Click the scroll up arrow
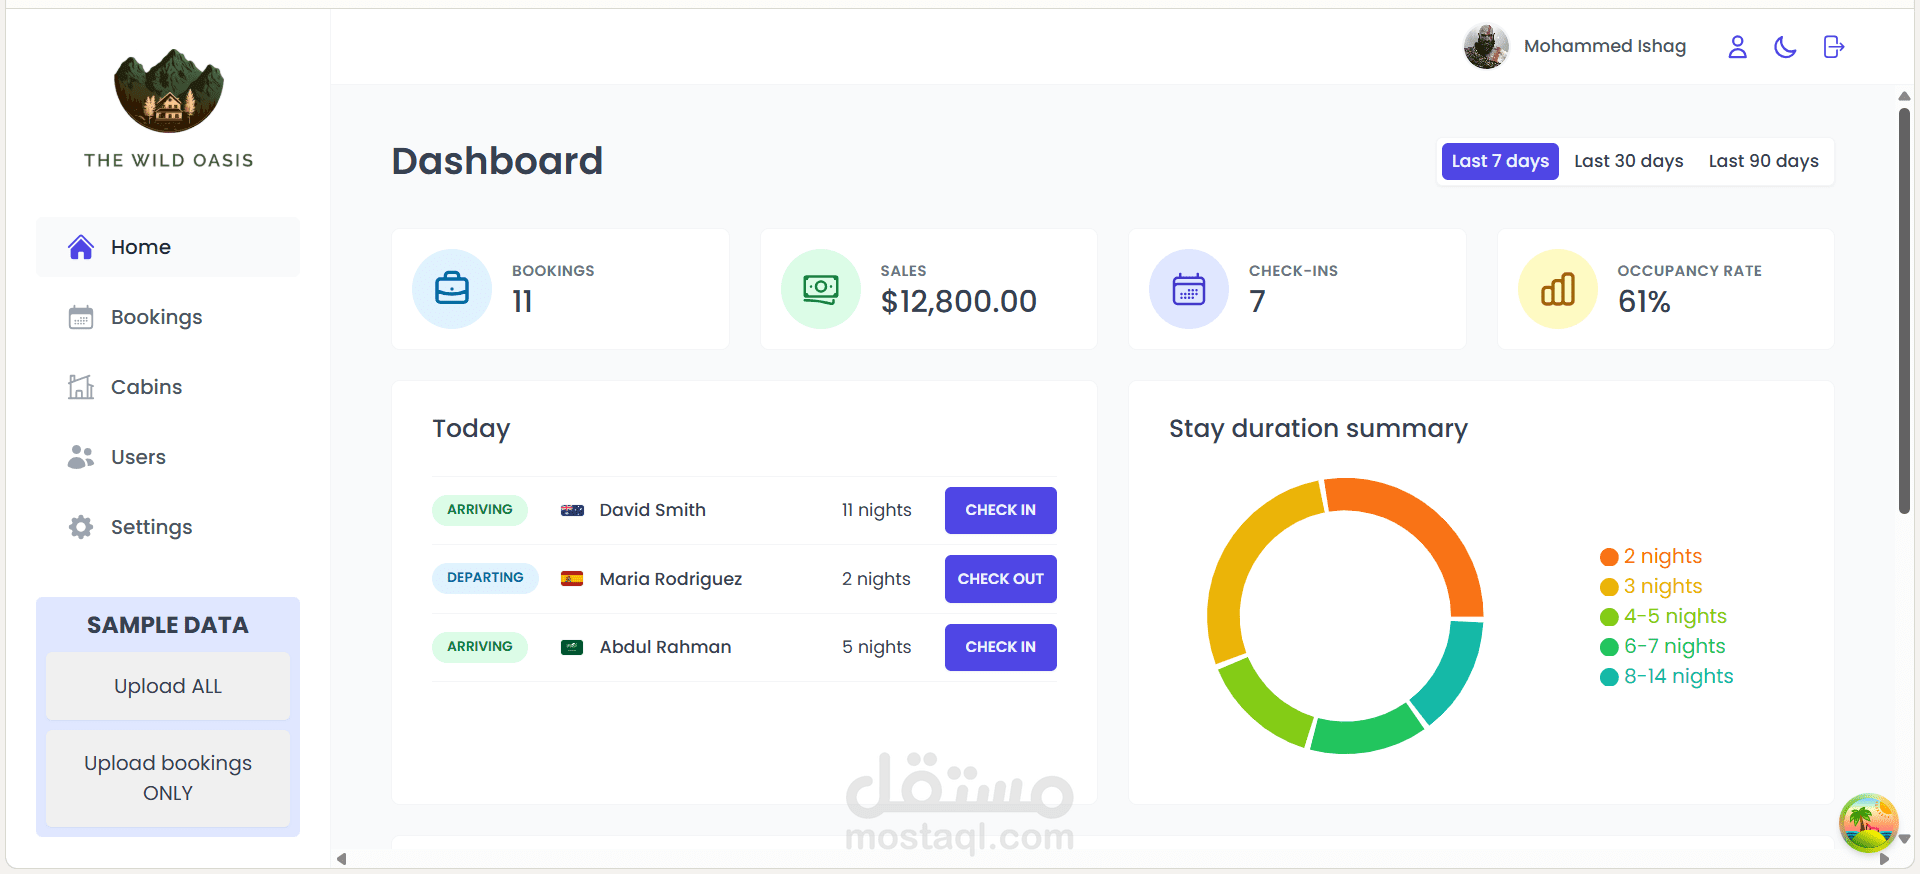The width and height of the screenshot is (1920, 874). (x=1904, y=96)
